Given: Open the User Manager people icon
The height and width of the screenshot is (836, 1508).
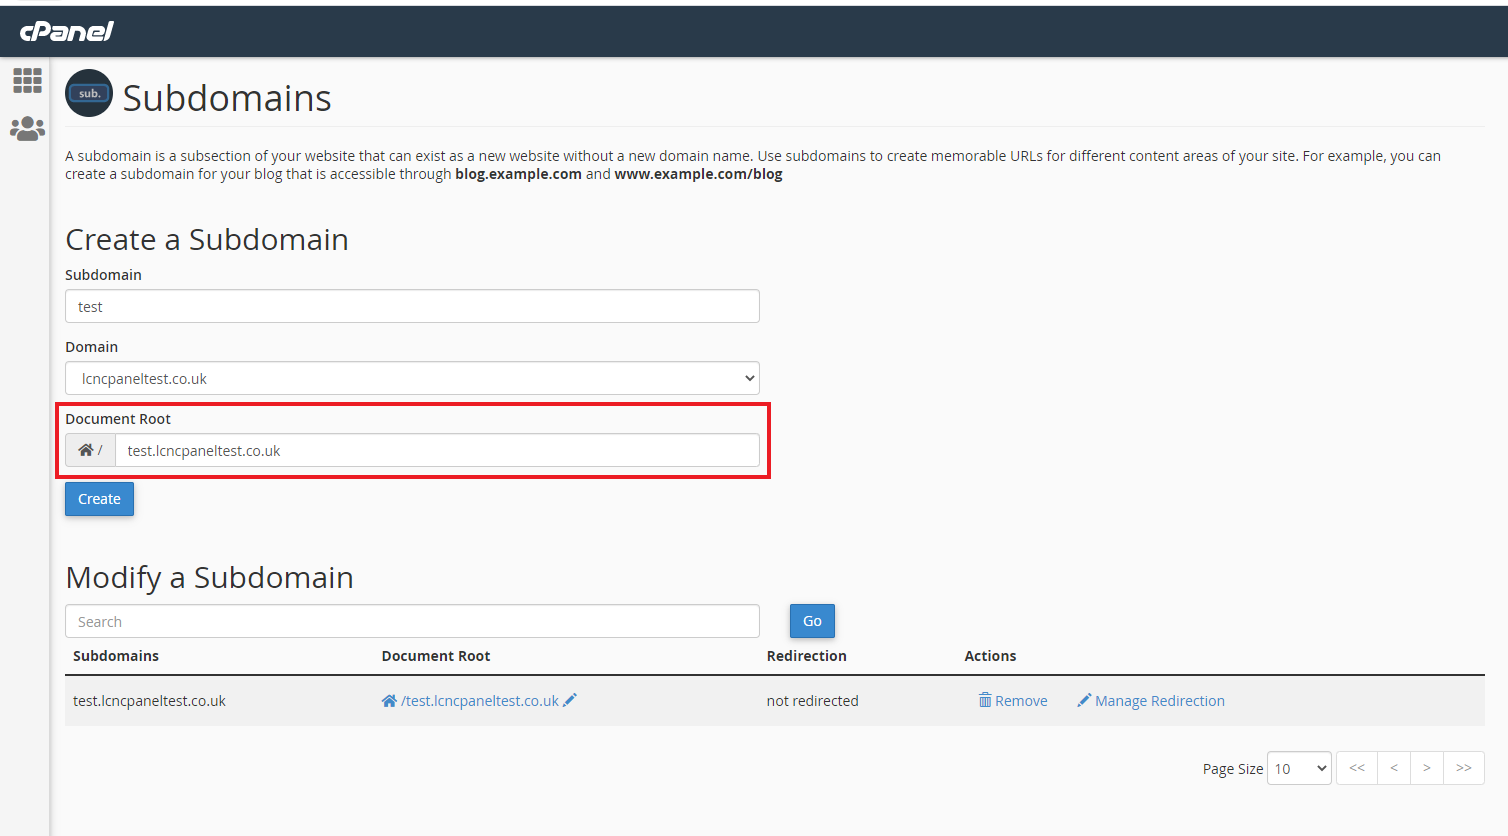Looking at the screenshot, I should [27, 129].
